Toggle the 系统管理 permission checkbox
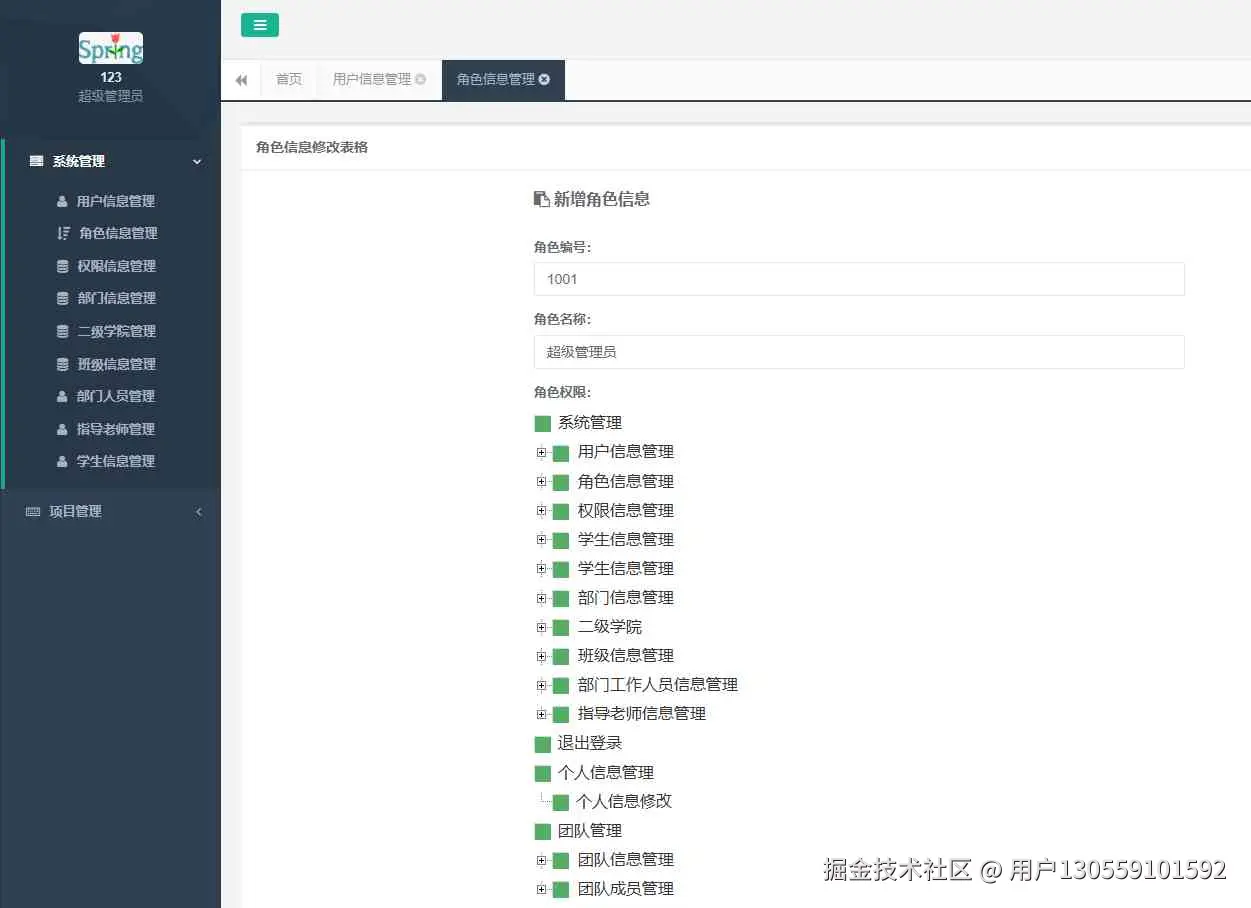This screenshot has width=1251, height=908. click(x=543, y=423)
